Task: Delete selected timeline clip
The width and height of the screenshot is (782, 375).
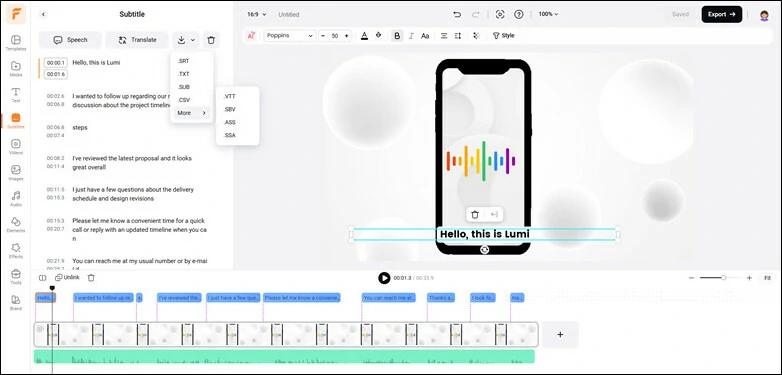Action: tap(91, 278)
